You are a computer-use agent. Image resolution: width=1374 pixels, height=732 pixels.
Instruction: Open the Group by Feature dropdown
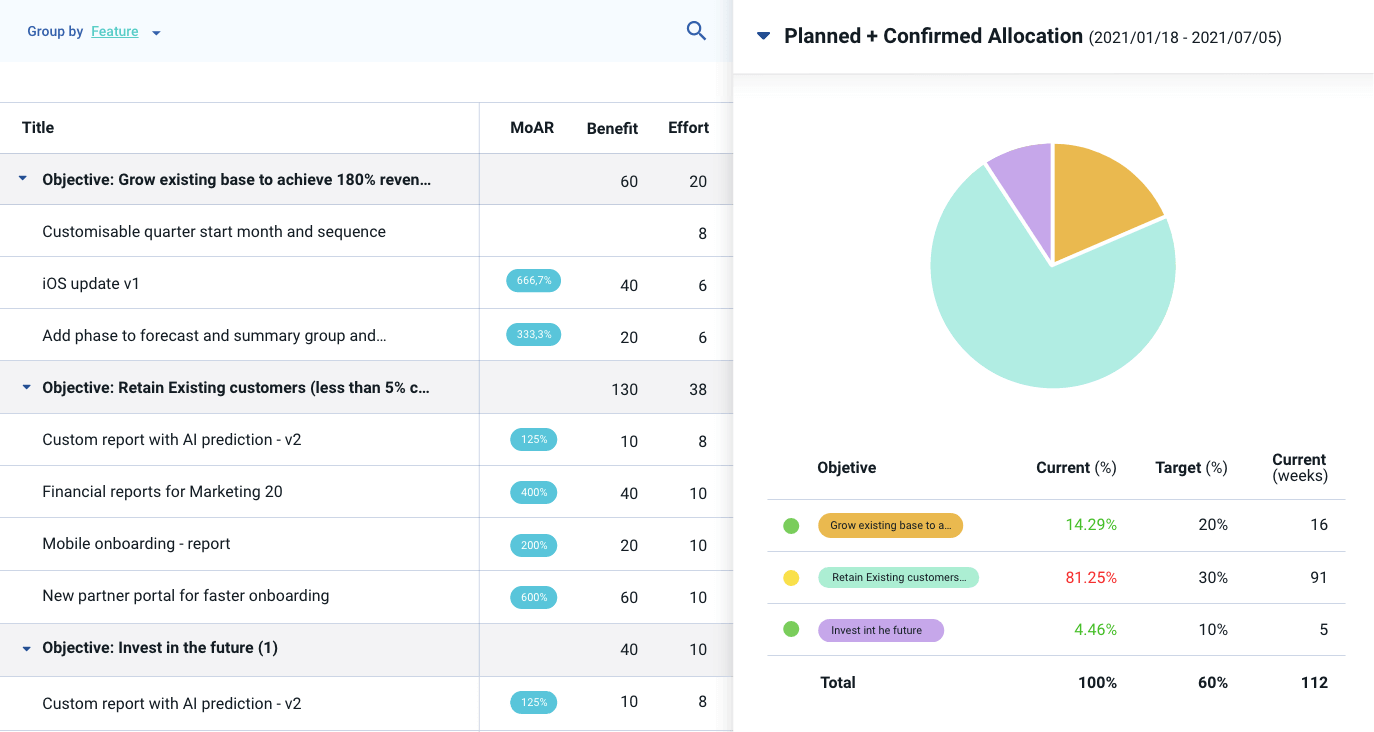(156, 33)
